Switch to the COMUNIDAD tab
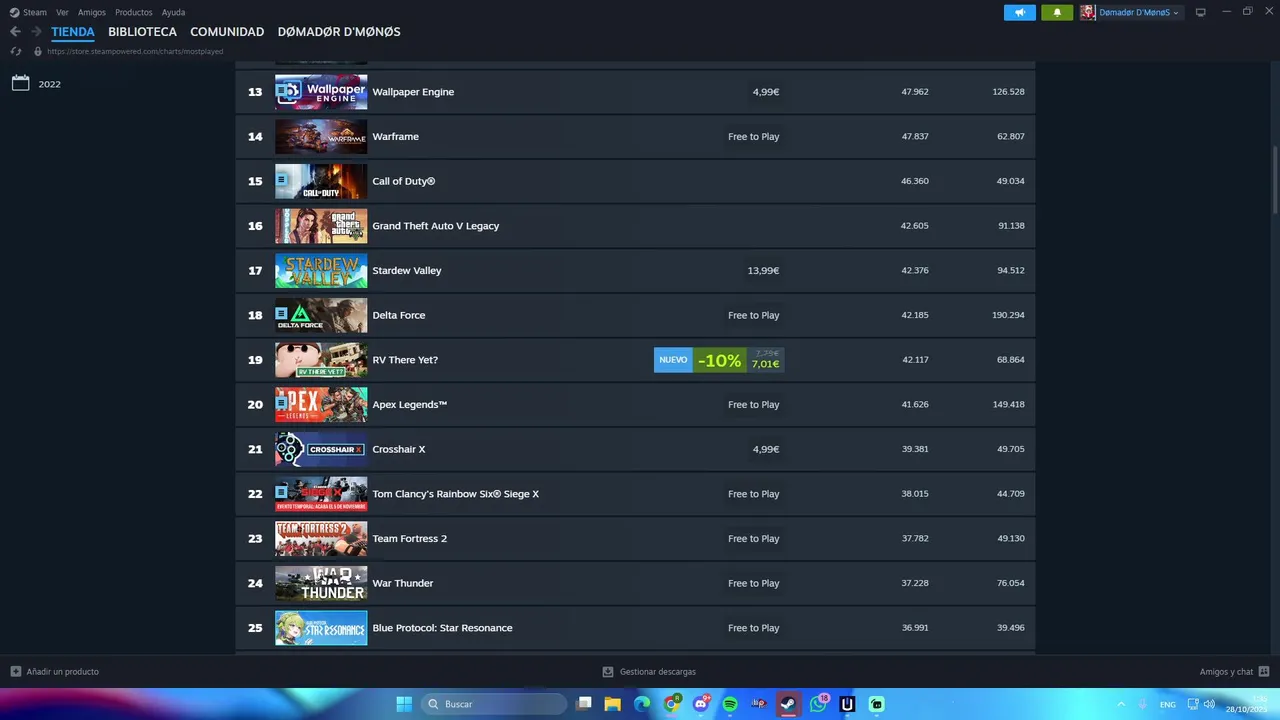 coord(227,32)
